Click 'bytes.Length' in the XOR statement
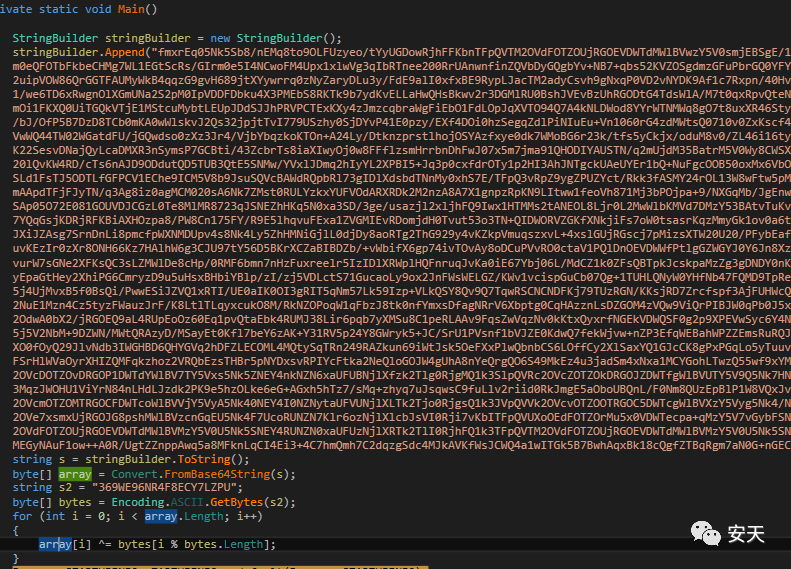Image resolution: width=791 pixels, height=569 pixels. tap(223, 544)
